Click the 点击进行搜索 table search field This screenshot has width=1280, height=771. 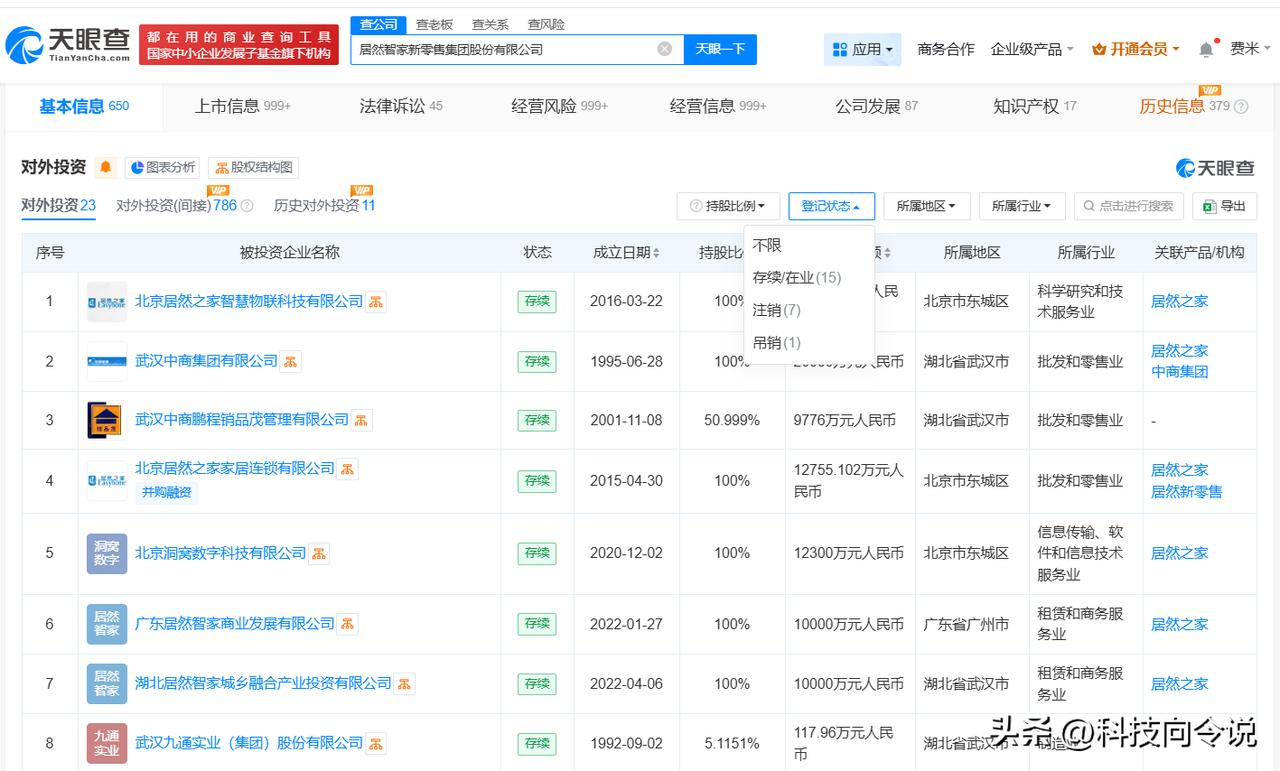click(1129, 206)
